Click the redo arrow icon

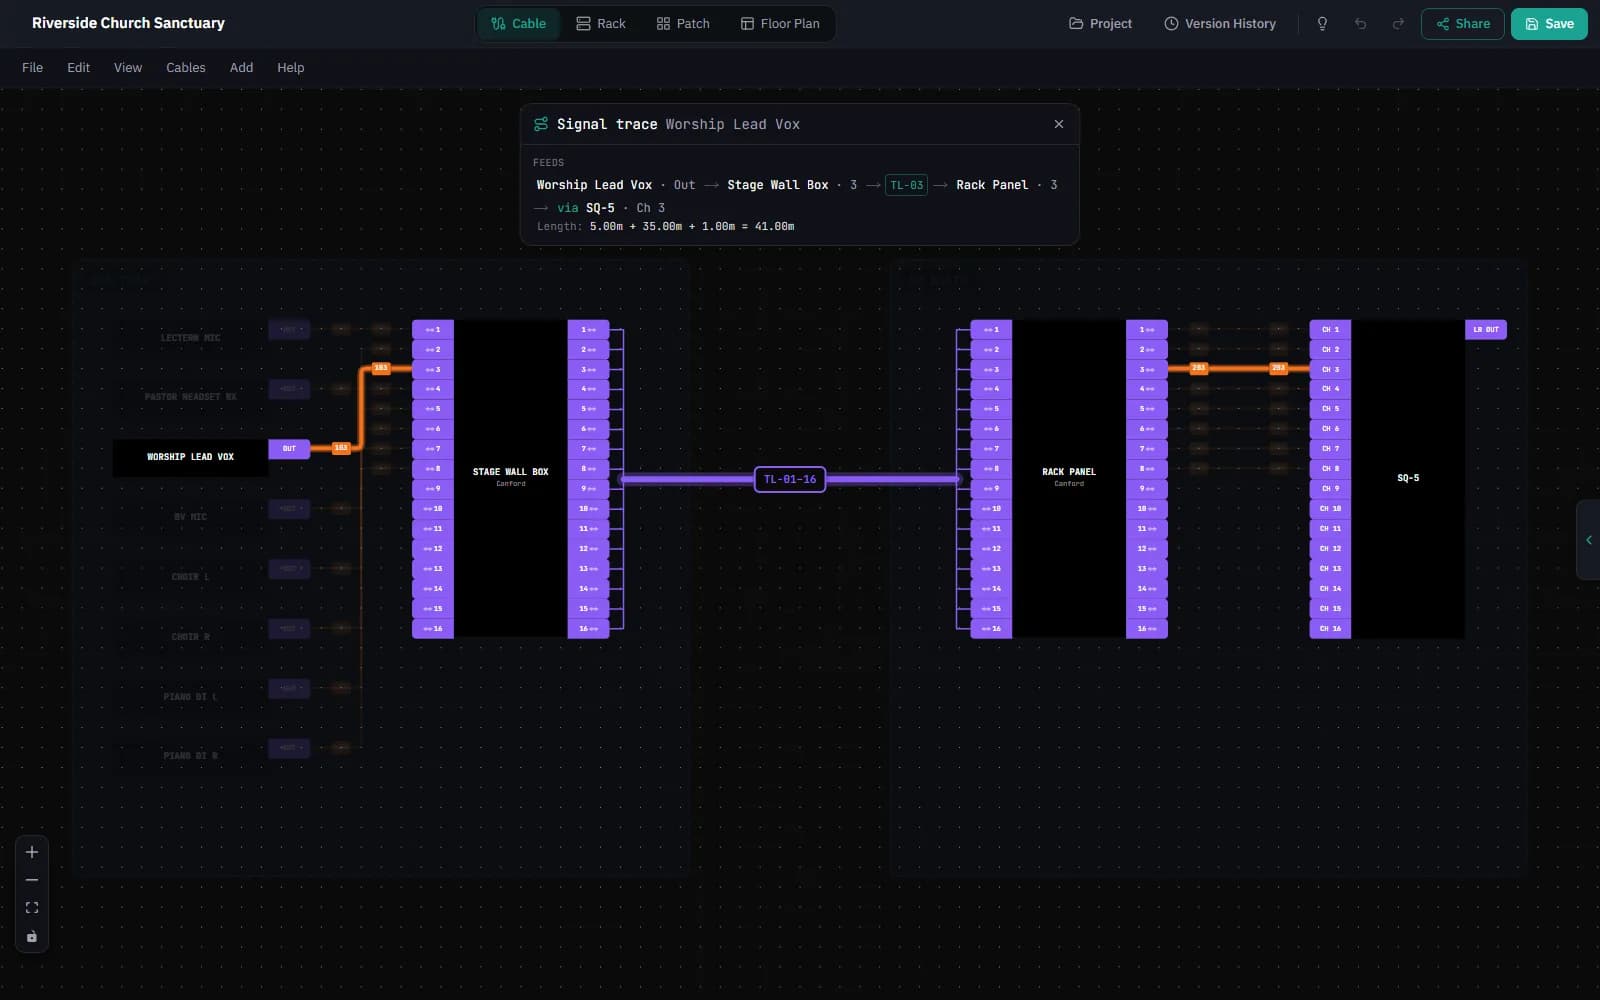[x=1398, y=24]
